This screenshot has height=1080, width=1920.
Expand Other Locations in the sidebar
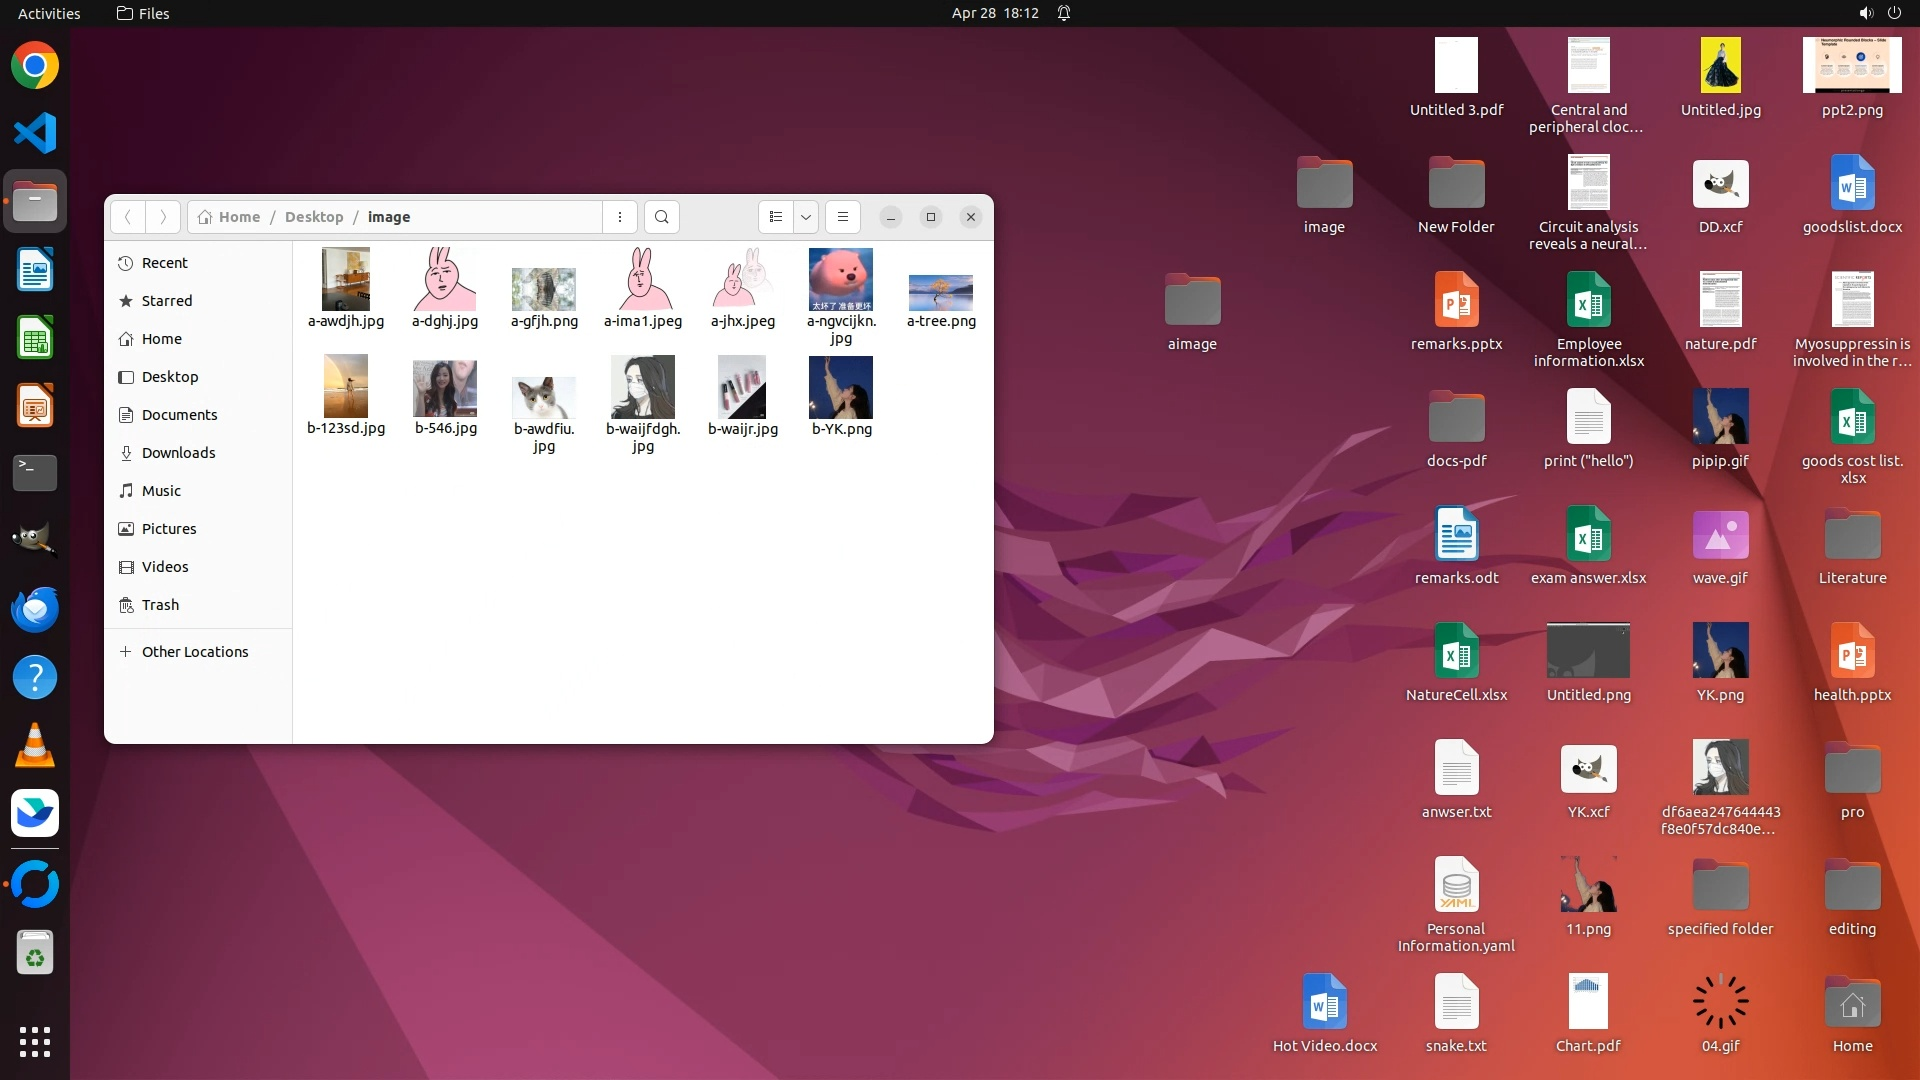coord(194,652)
